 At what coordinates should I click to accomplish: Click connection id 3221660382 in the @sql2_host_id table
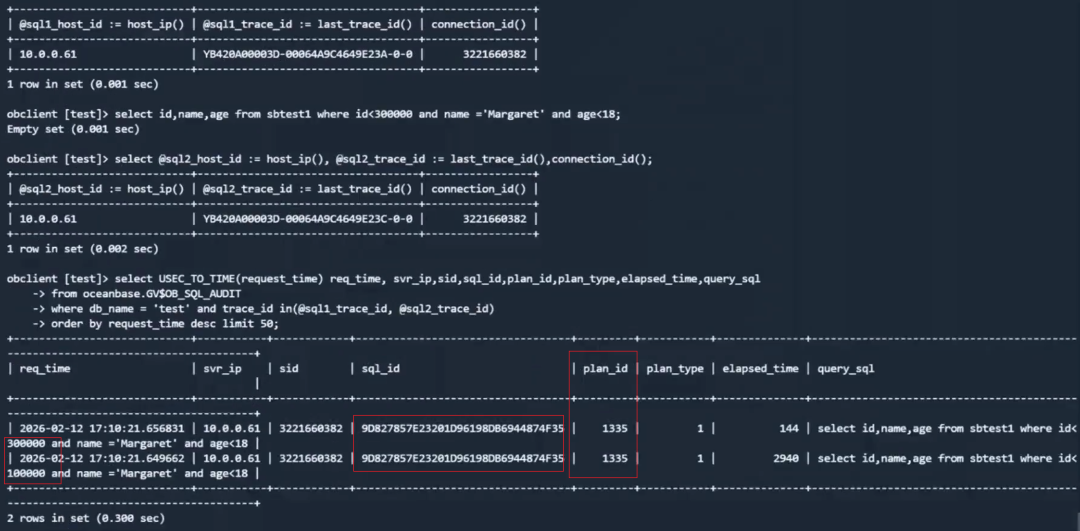(497, 219)
